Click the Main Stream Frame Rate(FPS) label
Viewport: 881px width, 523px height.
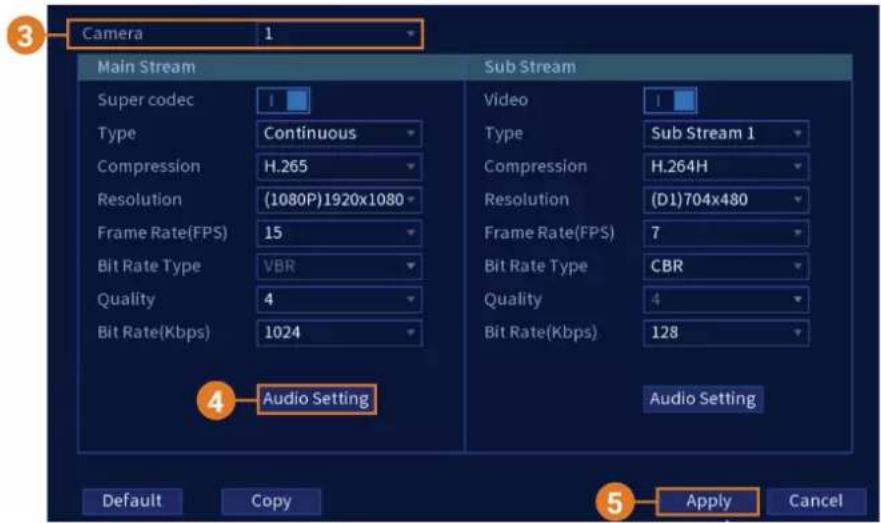[x=162, y=233]
